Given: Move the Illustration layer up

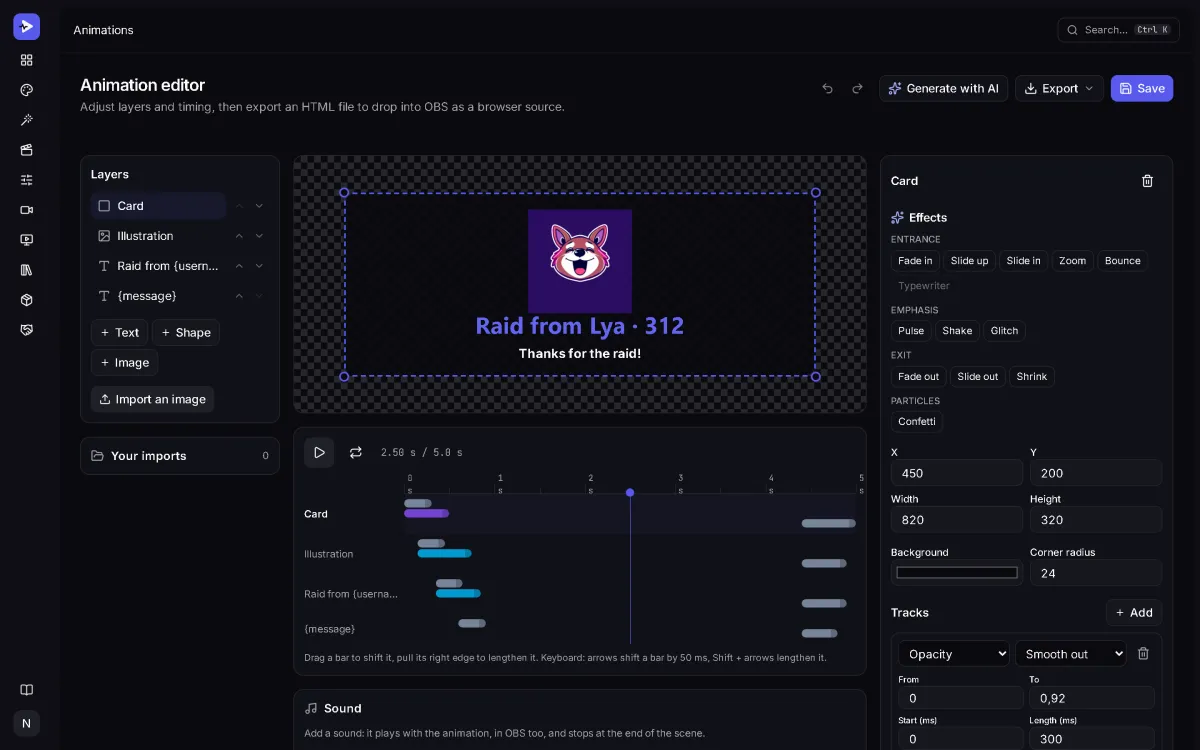Looking at the screenshot, I should point(239,236).
